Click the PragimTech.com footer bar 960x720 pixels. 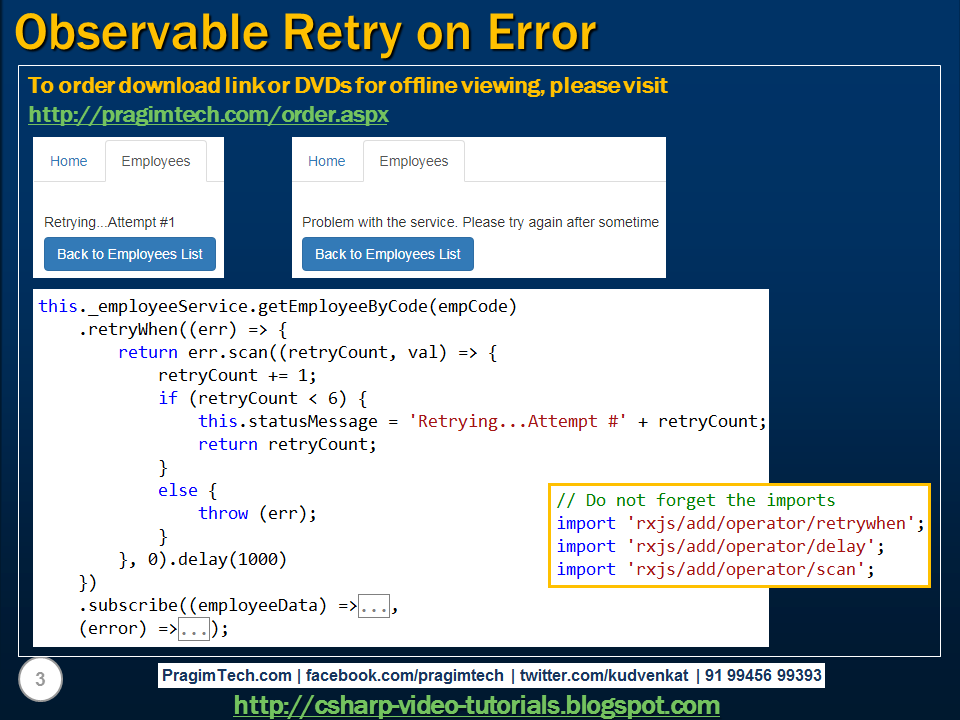pyautogui.click(x=492, y=676)
